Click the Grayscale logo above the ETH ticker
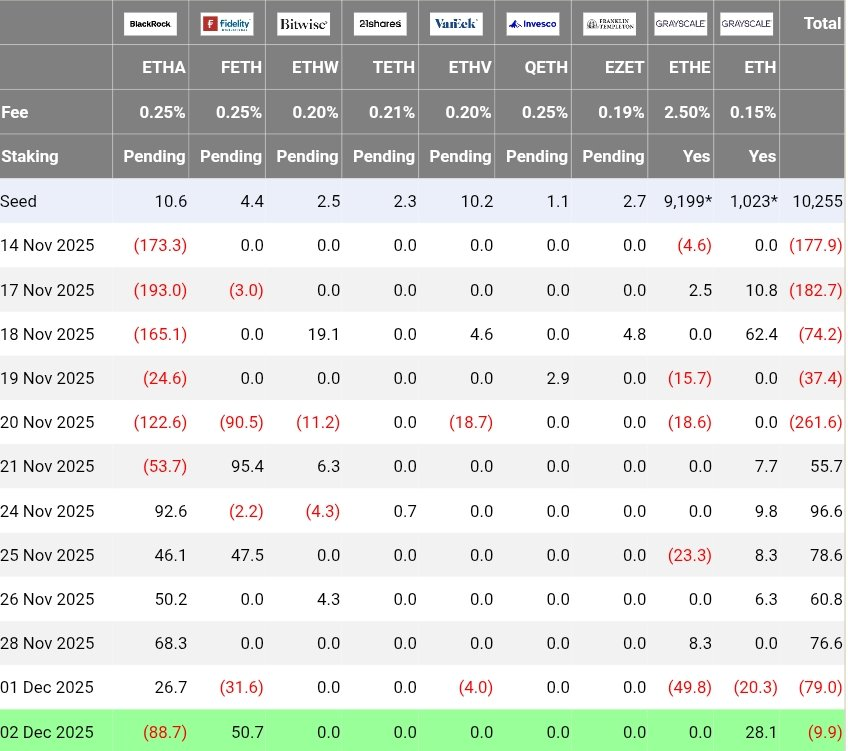 pyautogui.click(x=745, y=24)
